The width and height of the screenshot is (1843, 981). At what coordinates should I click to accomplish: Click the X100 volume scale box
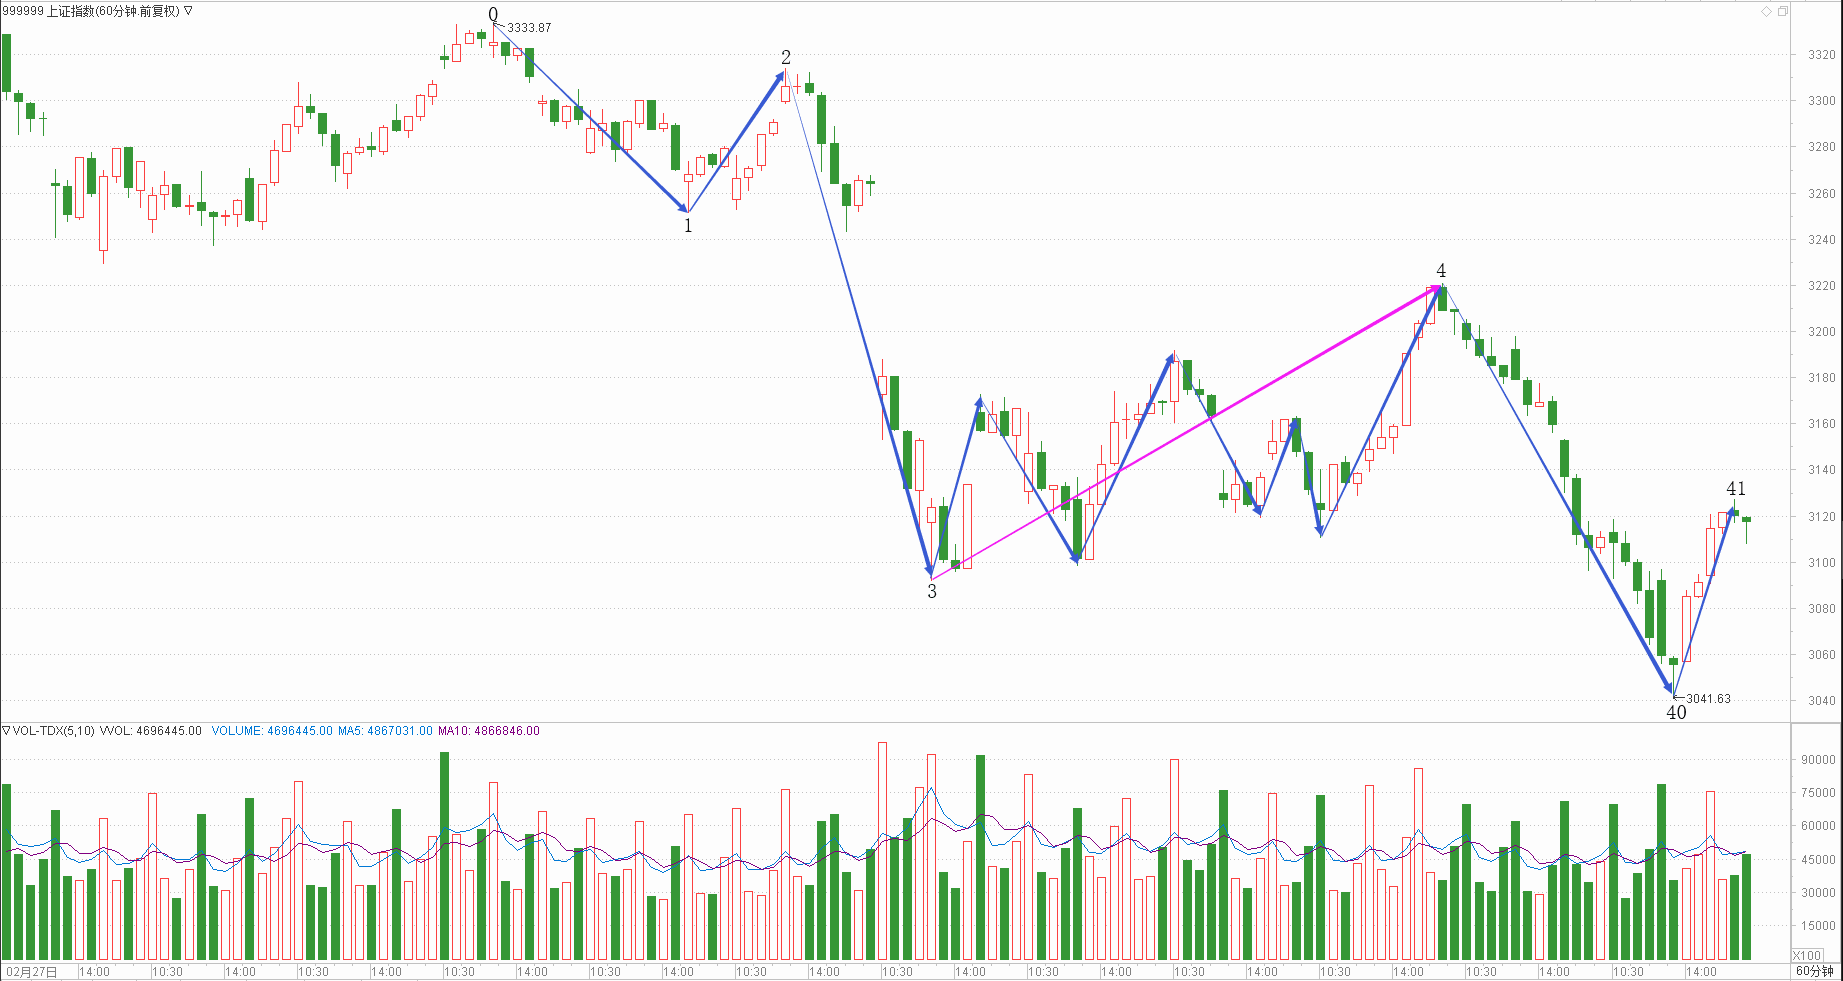click(1806, 955)
